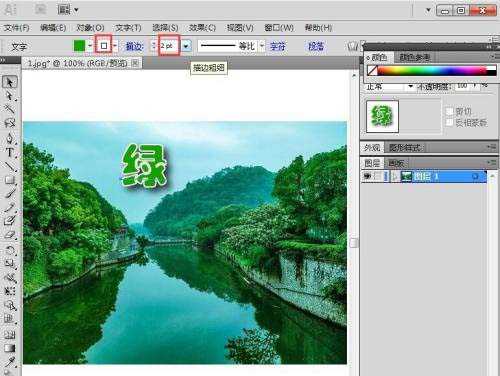Click the green fill color swatch
The width and height of the screenshot is (500, 376).
point(79,46)
